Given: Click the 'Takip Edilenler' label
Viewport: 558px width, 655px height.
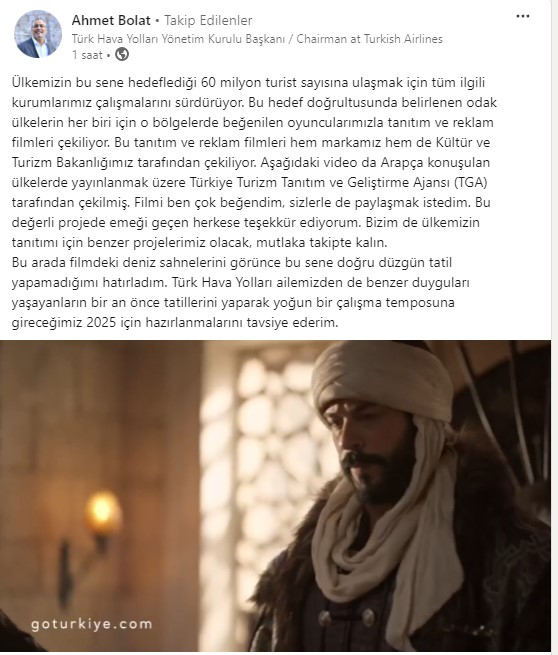Looking at the screenshot, I should 208,20.
